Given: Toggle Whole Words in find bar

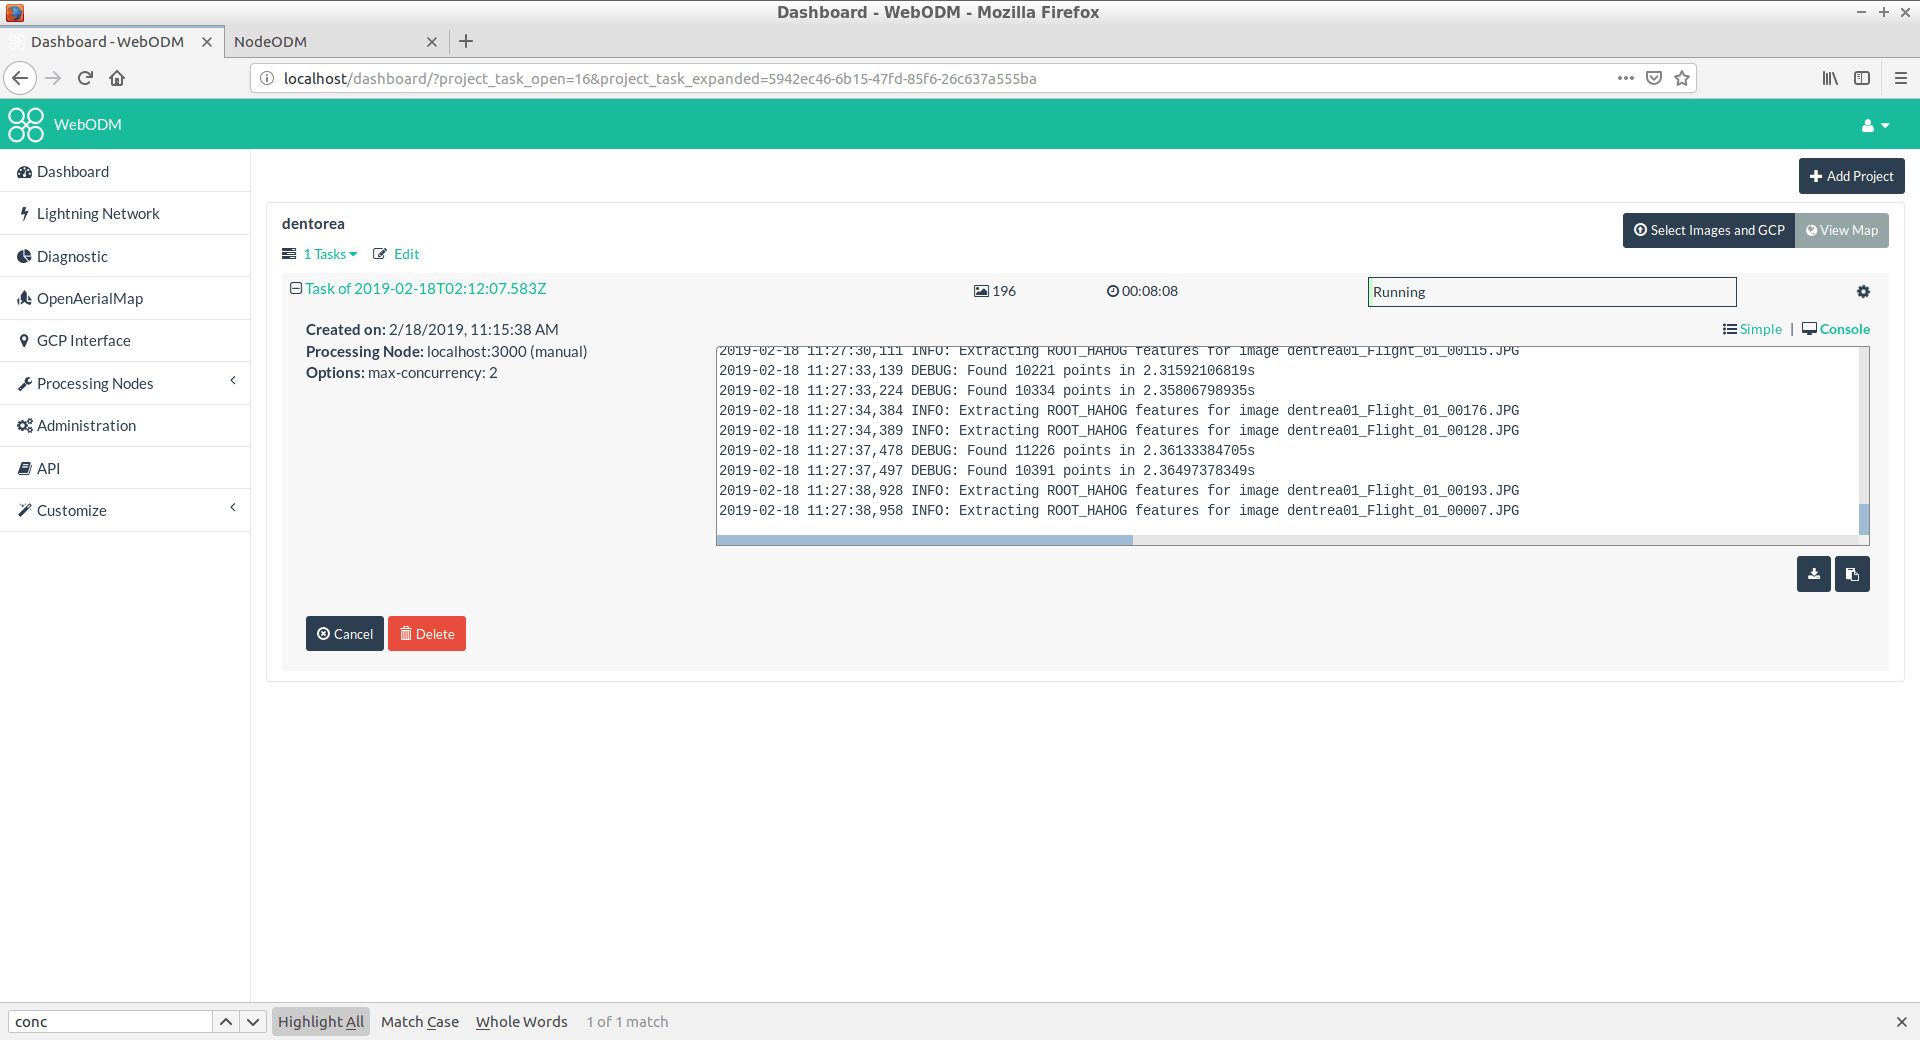Looking at the screenshot, I should pyautogui.click(x=521, y=1022).
